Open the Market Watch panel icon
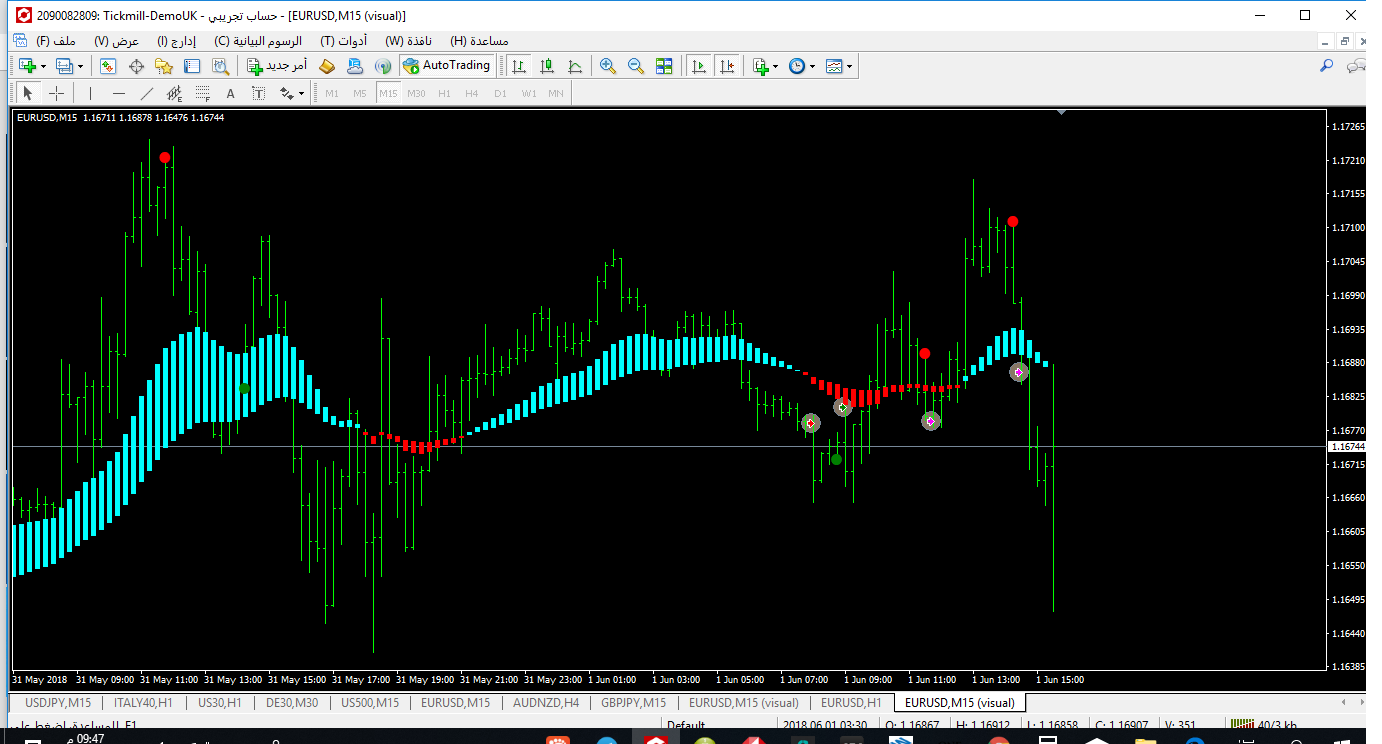This screenshot has width=1382, height=744. coord(108,66)
